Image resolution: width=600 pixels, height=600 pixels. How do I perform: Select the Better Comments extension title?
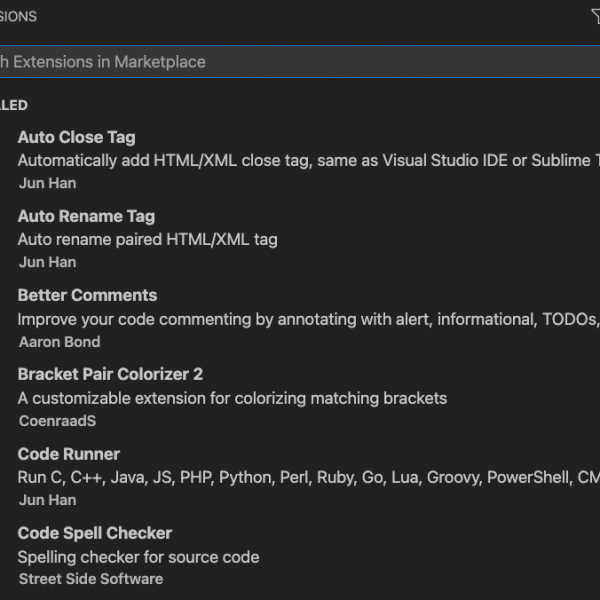click(x=87, y=295)
